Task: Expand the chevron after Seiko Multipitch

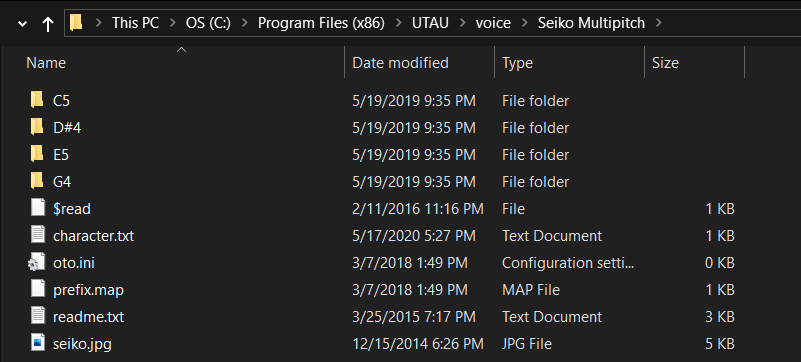Action: point(658,23)
